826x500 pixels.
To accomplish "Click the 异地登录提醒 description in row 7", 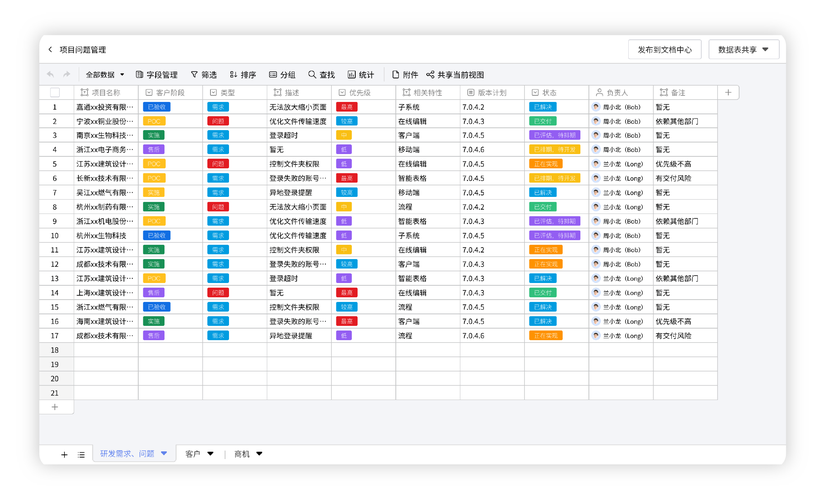I will click(x=291, y=193).
